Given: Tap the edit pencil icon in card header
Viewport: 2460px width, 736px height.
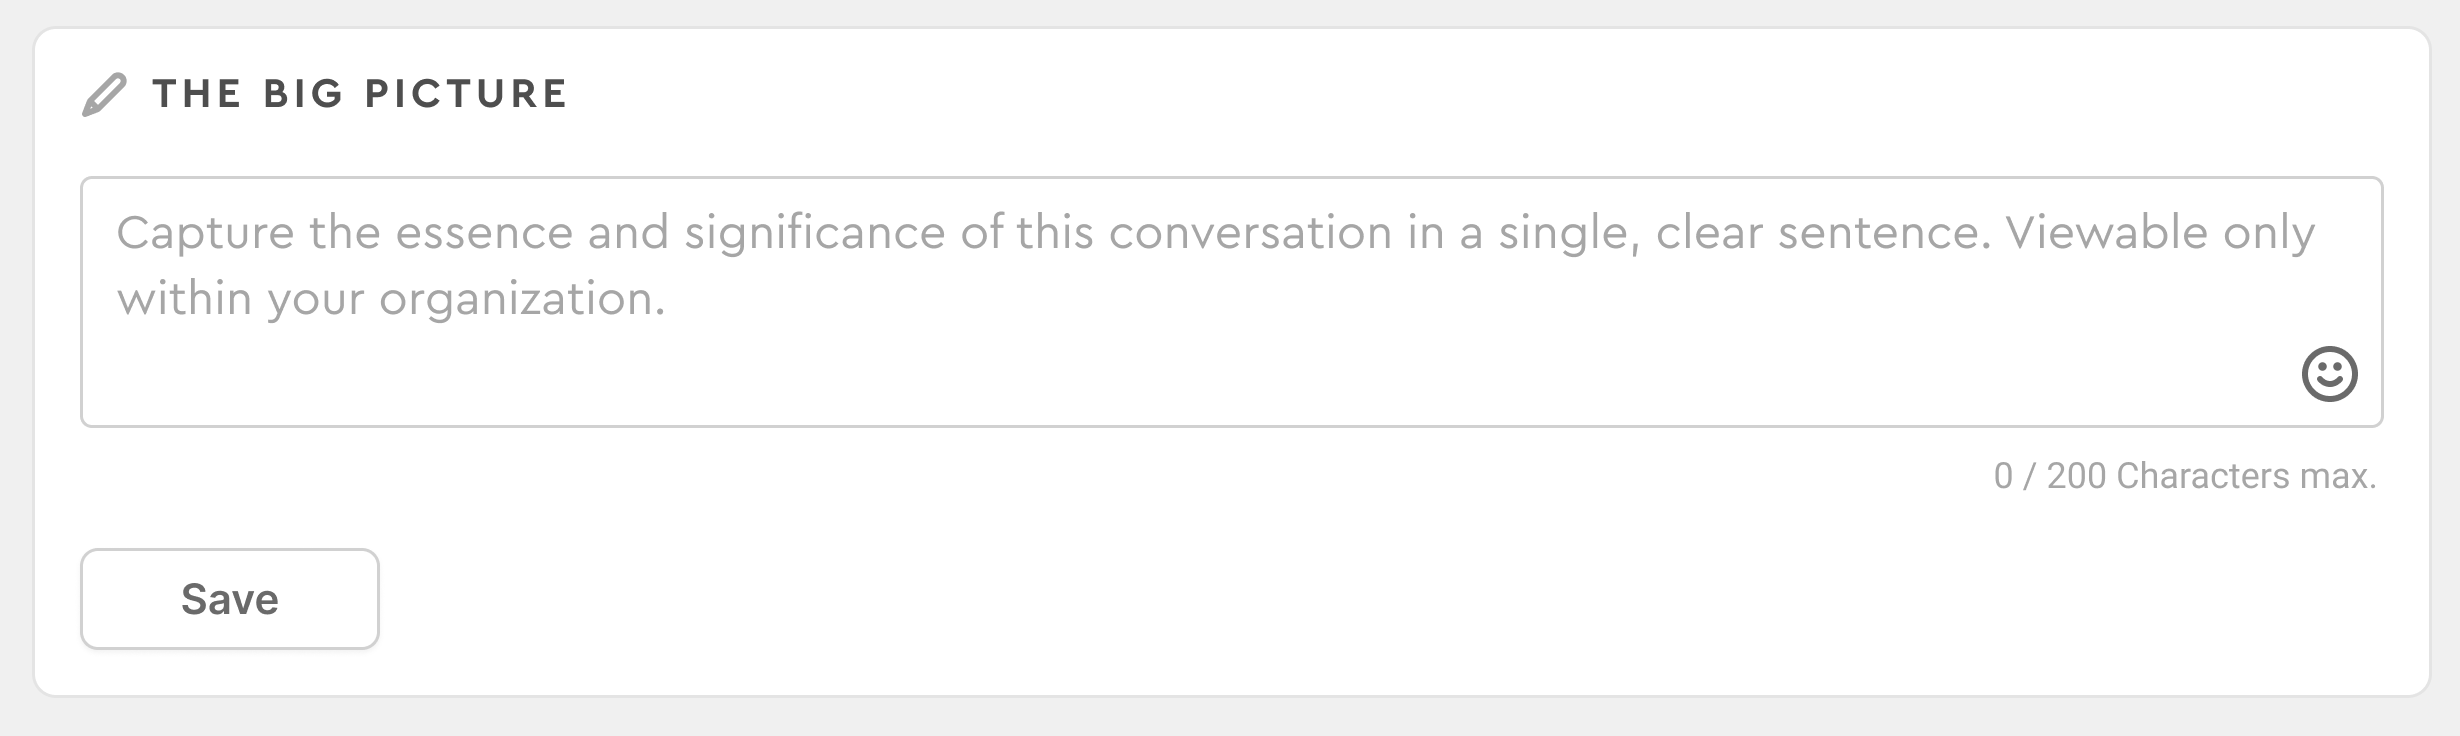Looking at the screenshot, I should point(104,95).
